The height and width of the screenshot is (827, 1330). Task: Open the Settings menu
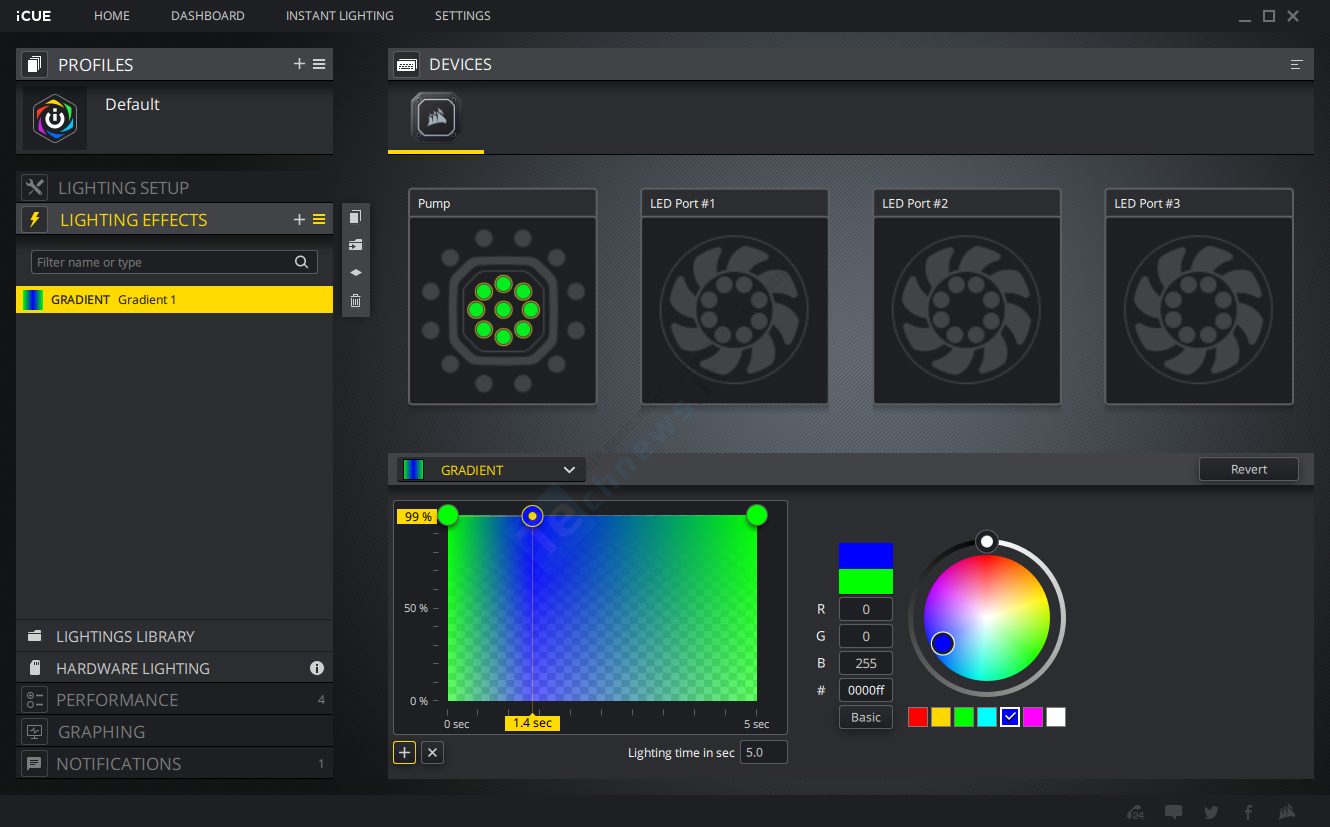pos(463,16)
